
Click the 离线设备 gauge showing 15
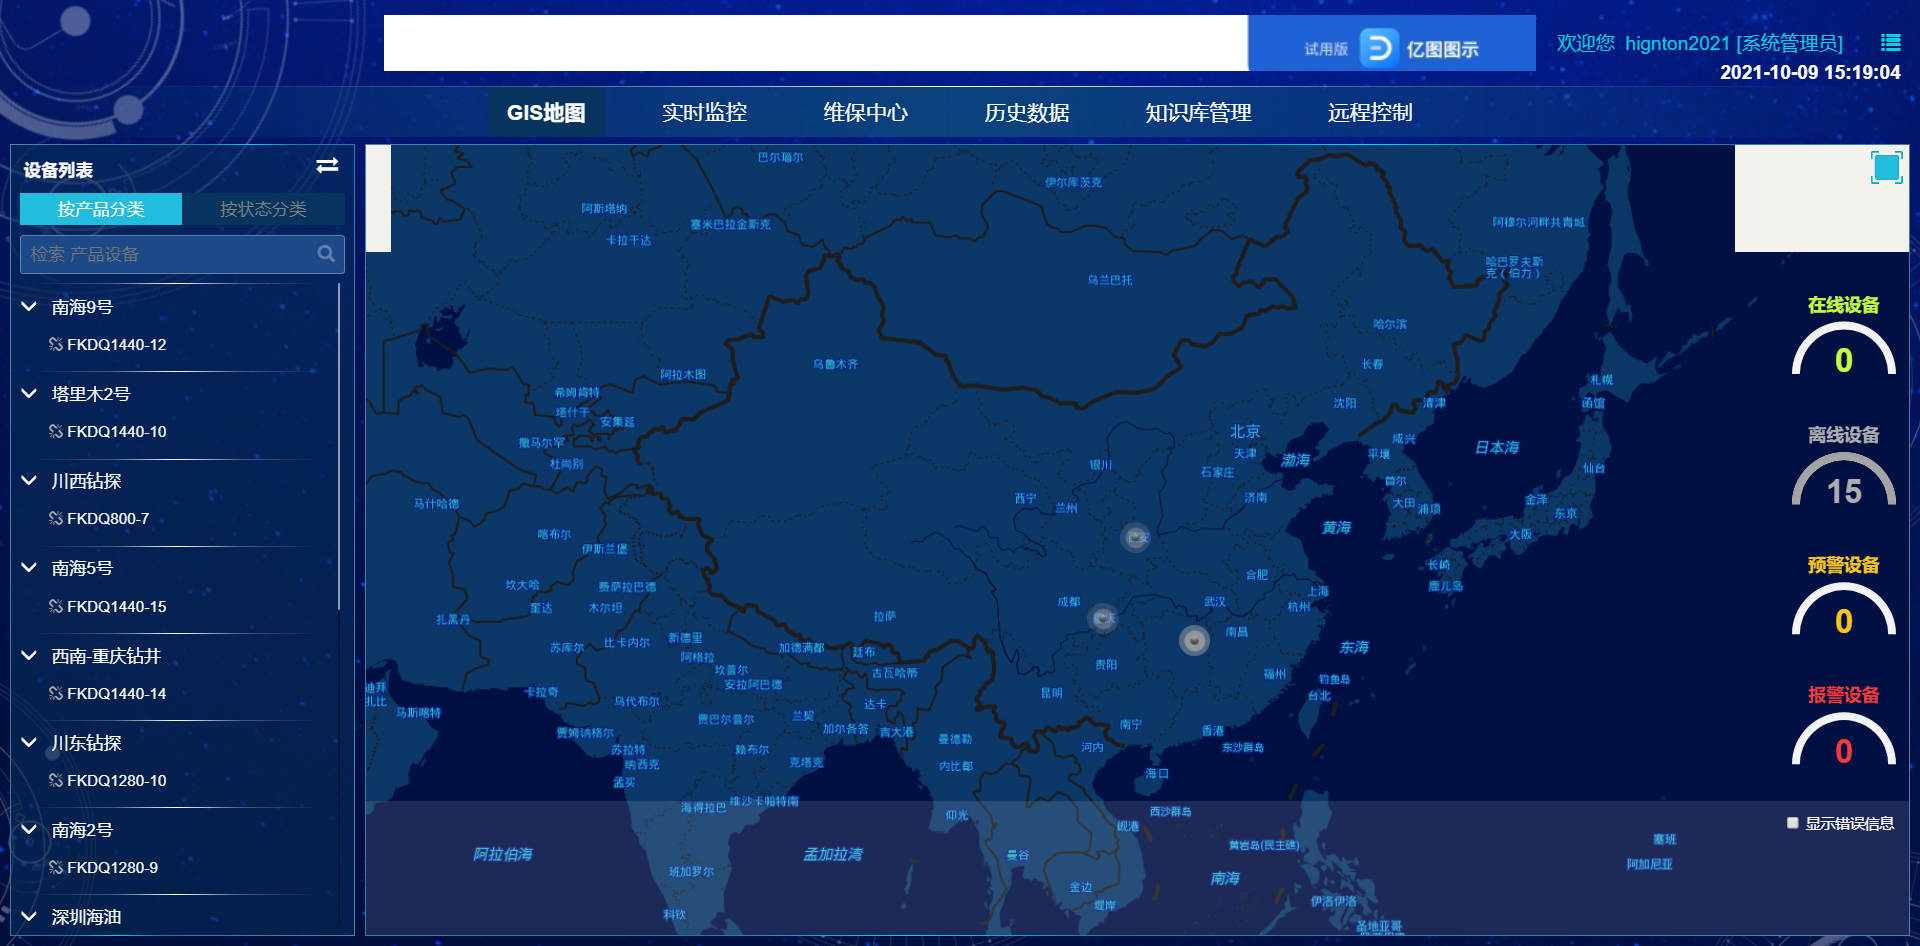pos(1843,482)
